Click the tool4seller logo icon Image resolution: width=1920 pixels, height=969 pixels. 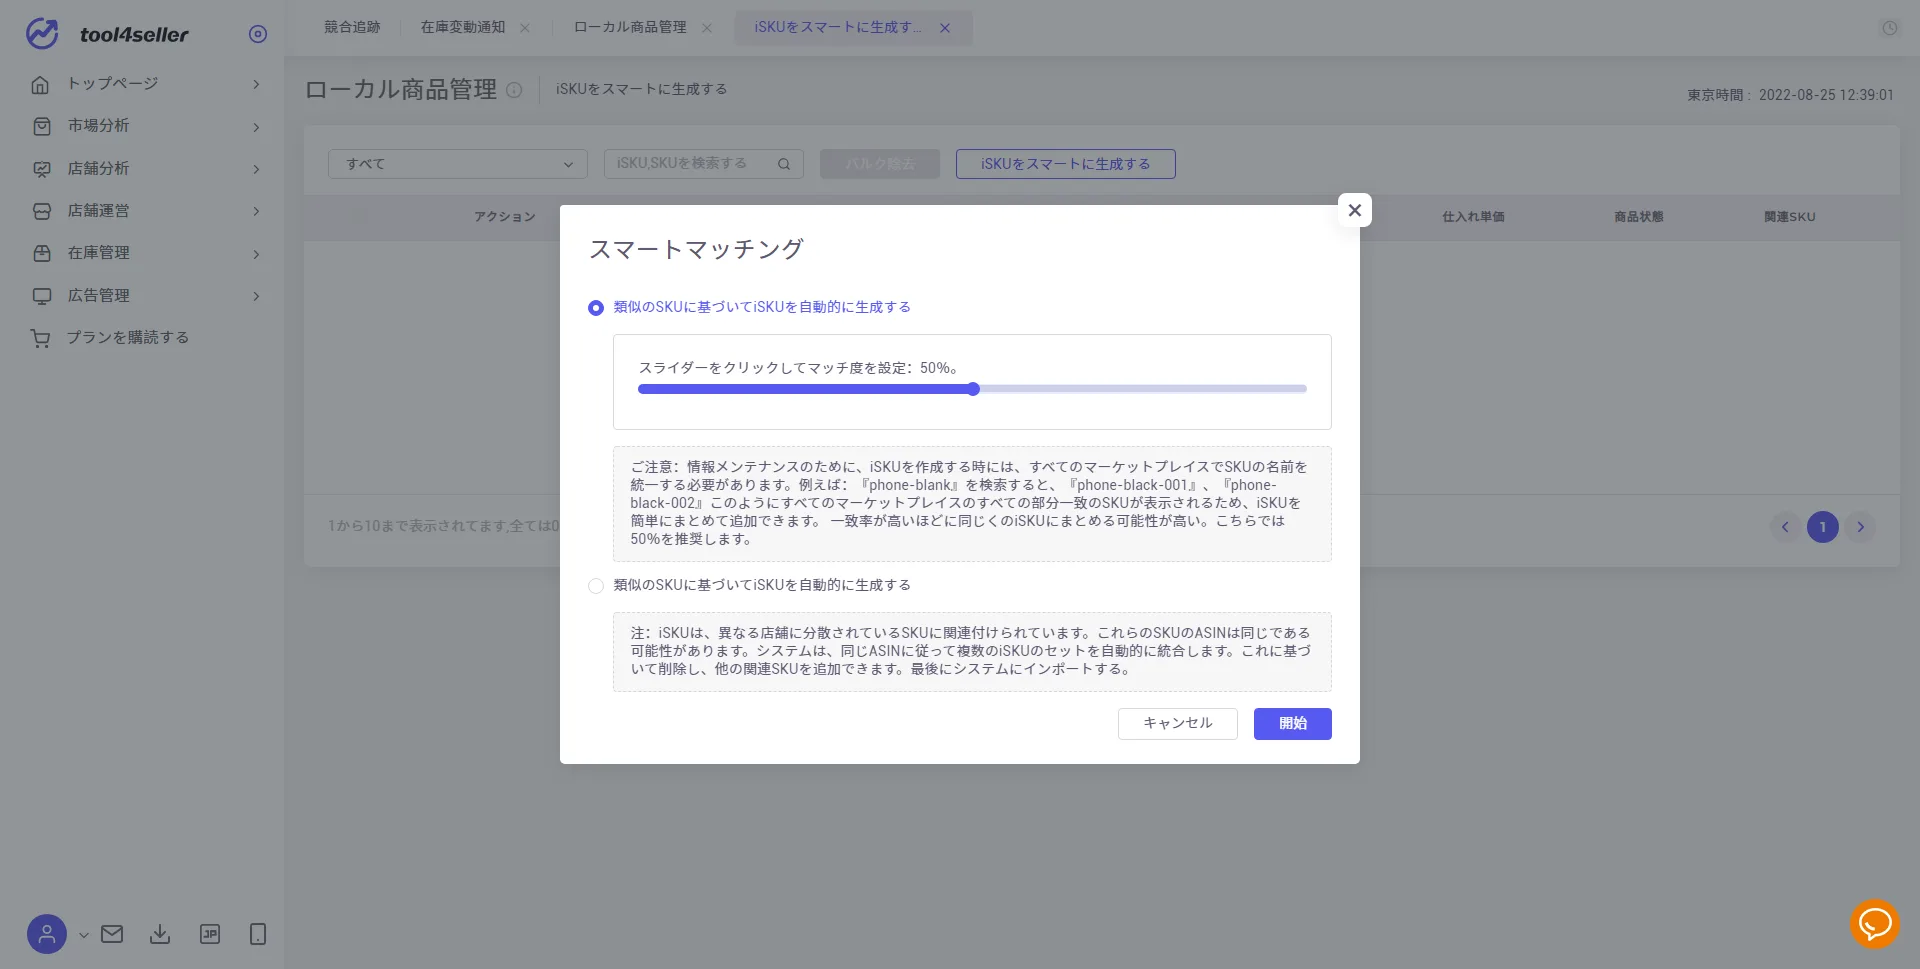coord(42,33)
